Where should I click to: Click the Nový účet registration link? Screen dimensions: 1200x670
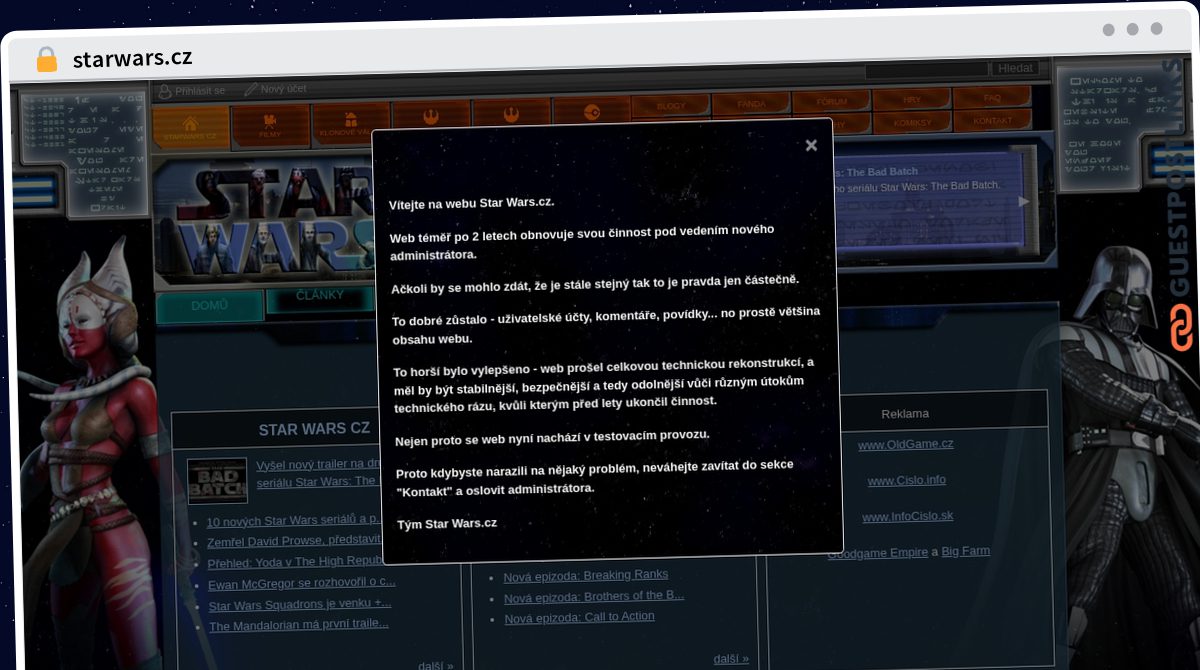click(283, 89)
